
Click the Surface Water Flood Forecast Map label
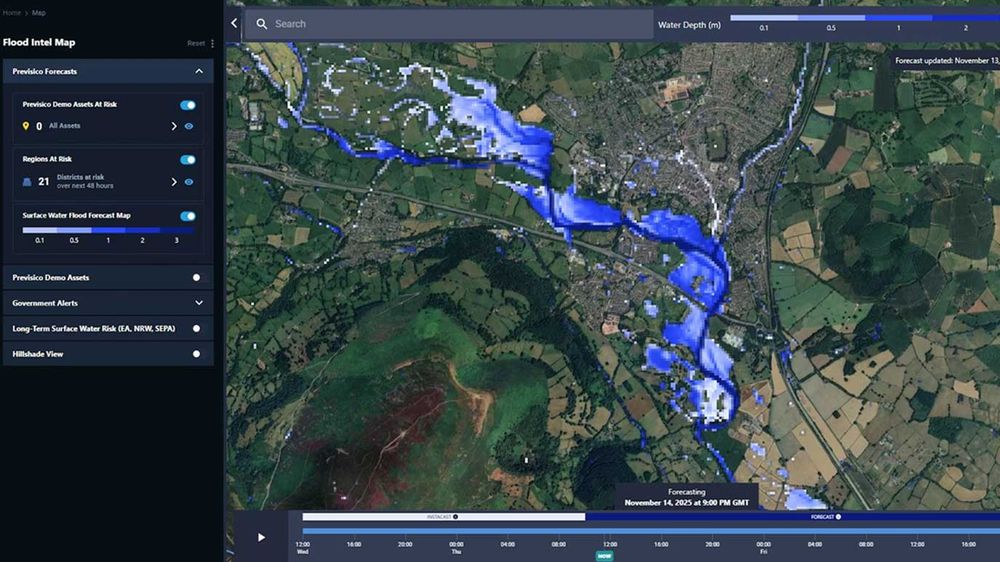(77, 216)
